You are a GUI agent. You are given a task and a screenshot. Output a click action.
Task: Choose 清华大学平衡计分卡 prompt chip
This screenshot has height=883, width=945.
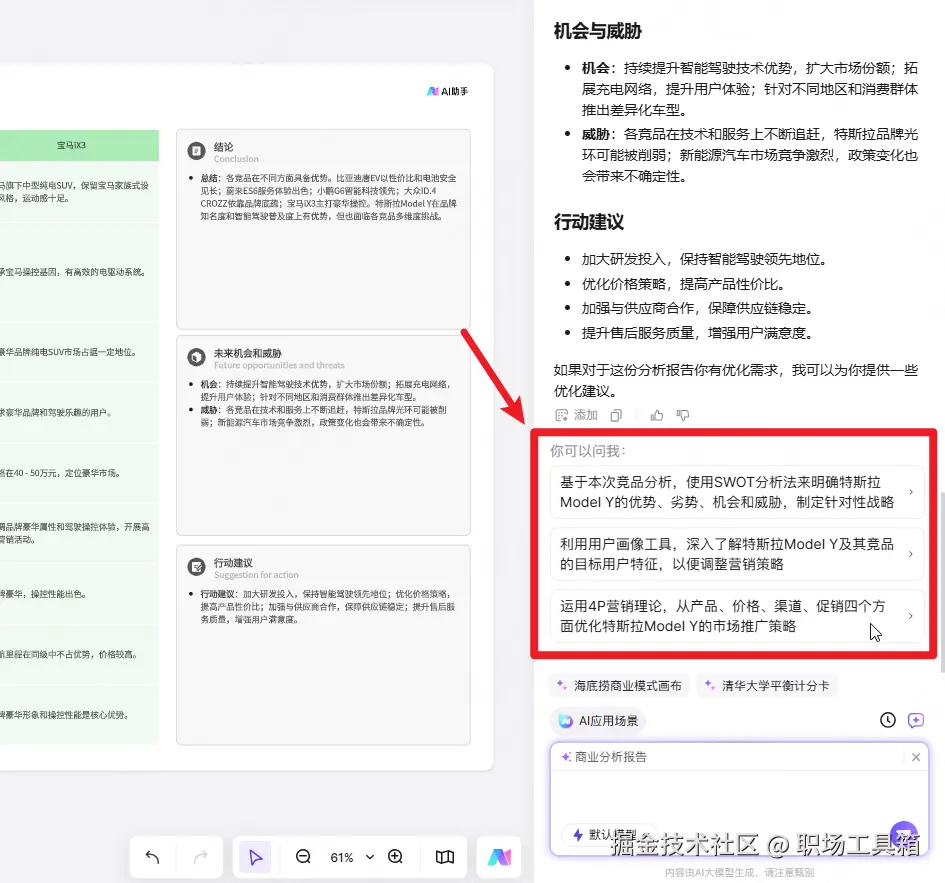coord(768,685)
